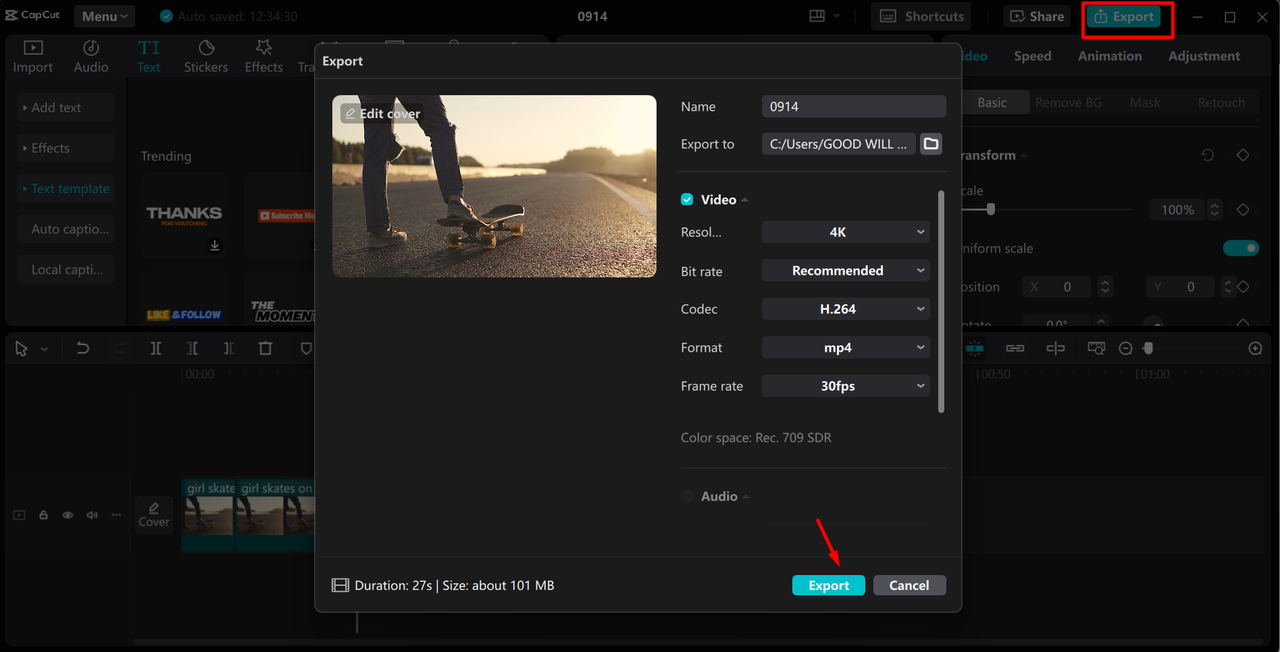Click the Delete left split icon
Screen dimensions: 1280x652
click(x=193, y=348)
